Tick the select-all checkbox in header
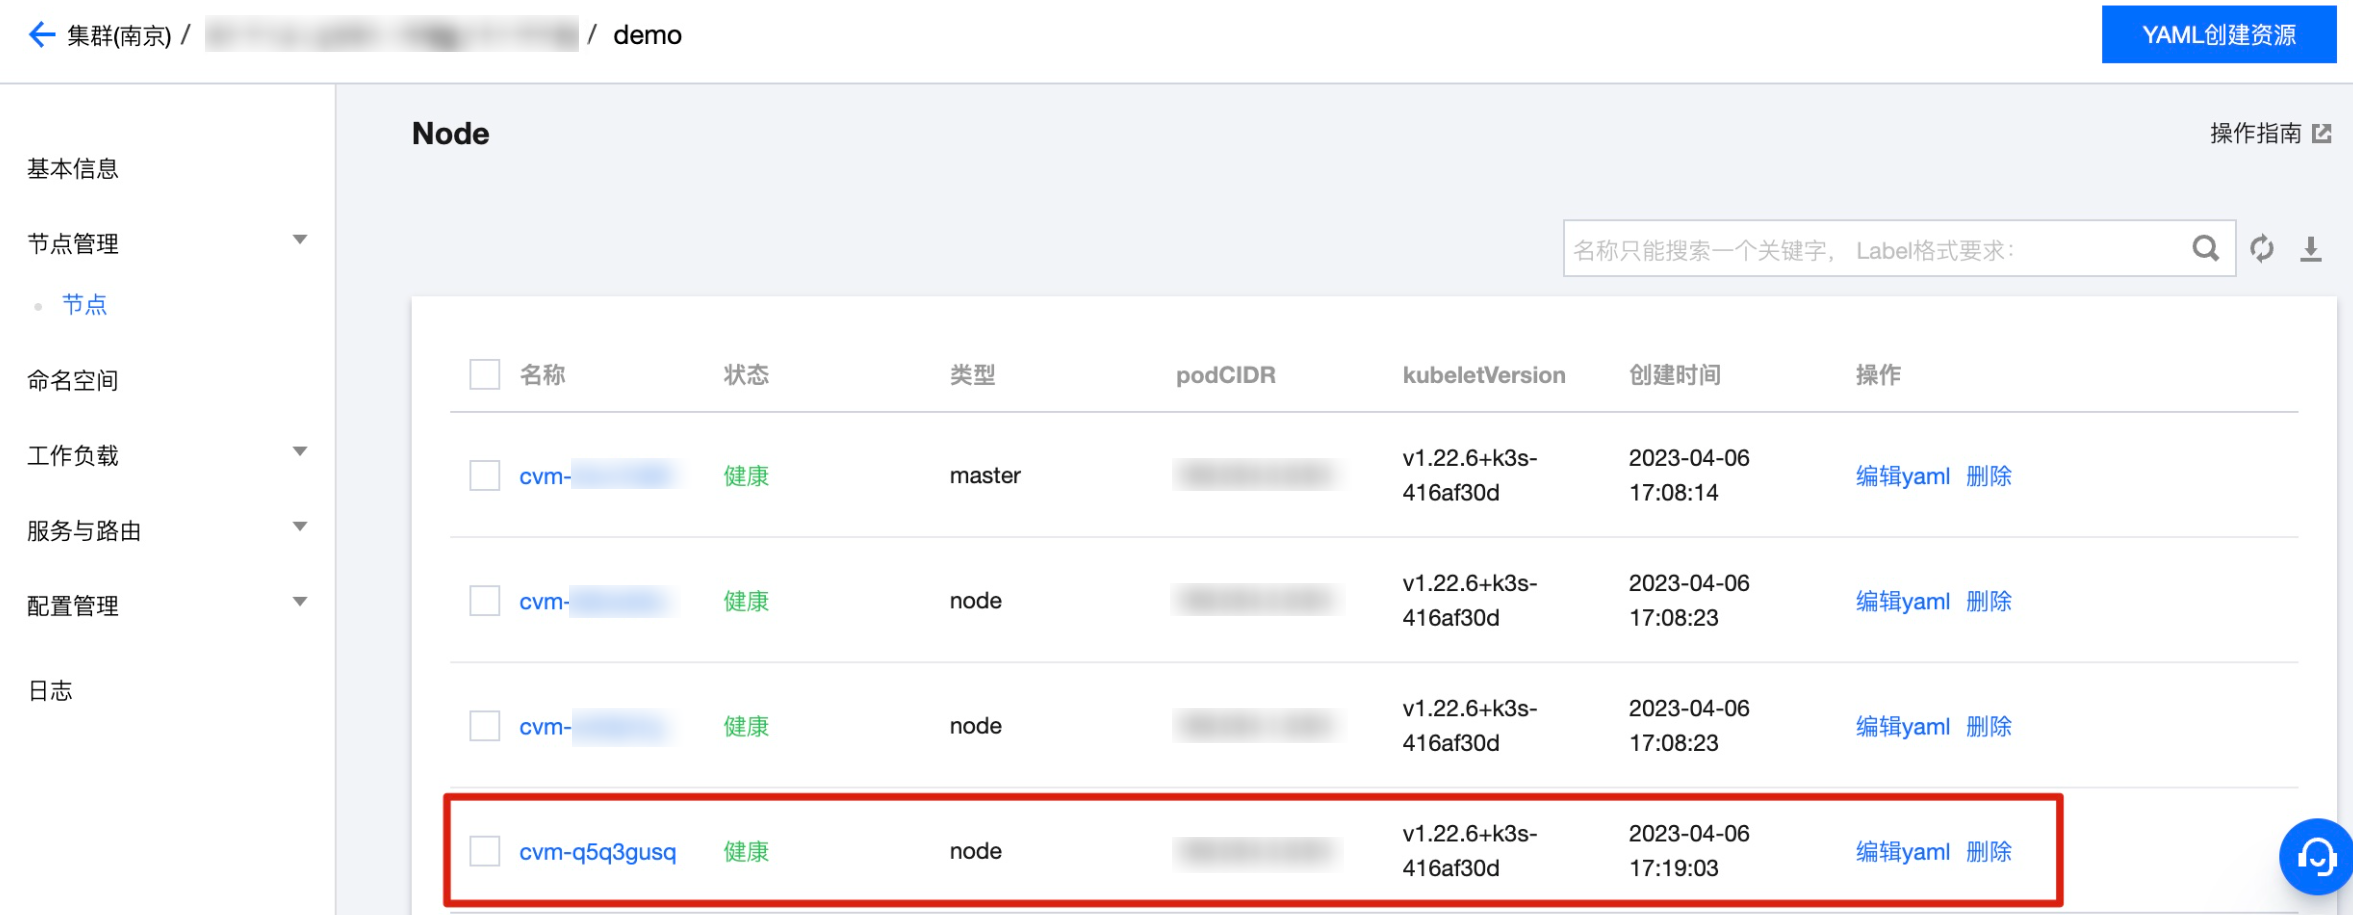The image size is (2353, 915). [x=485, y=375]
